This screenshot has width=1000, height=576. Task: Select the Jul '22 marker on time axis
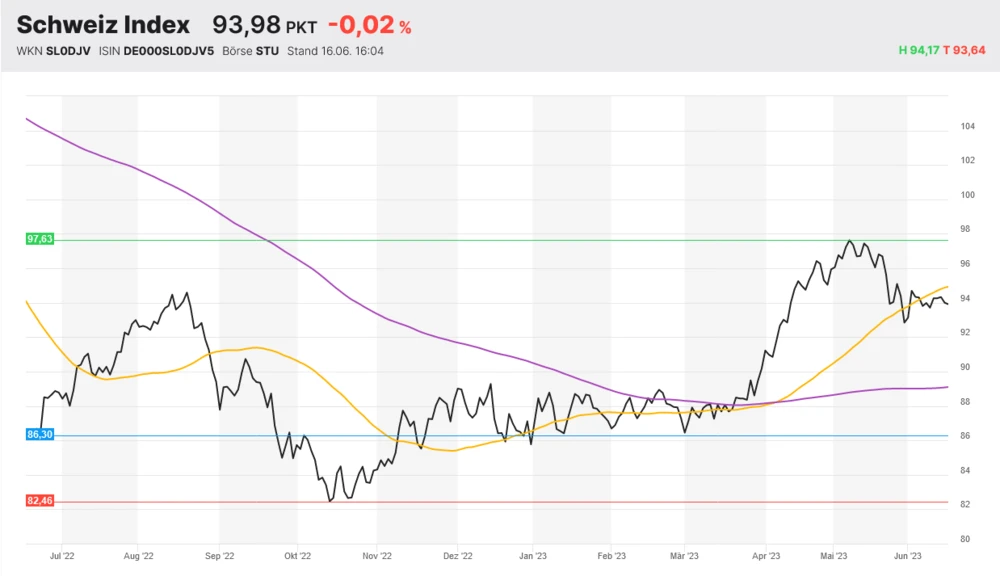coord(62,556)
